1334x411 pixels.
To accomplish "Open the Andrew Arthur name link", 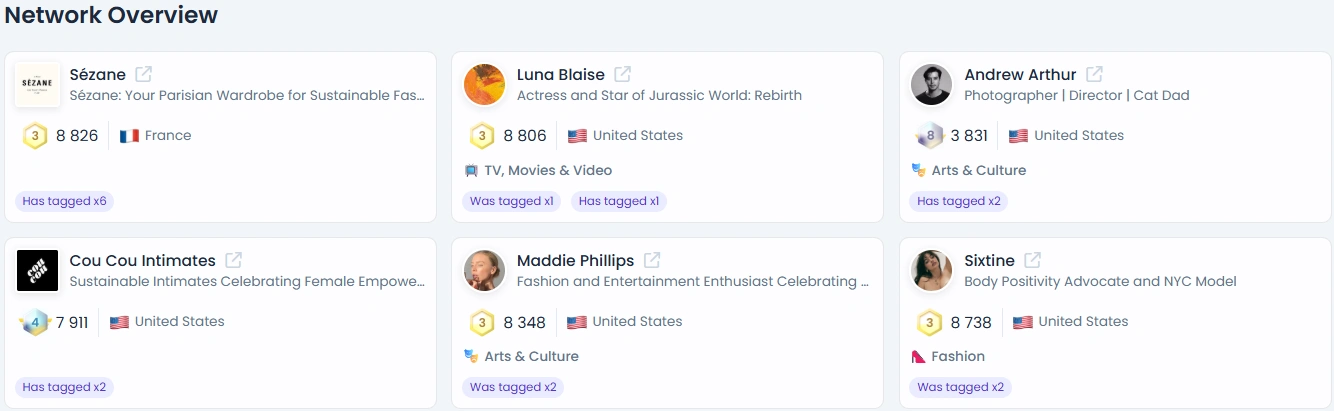I will (x=1020, y=74).
